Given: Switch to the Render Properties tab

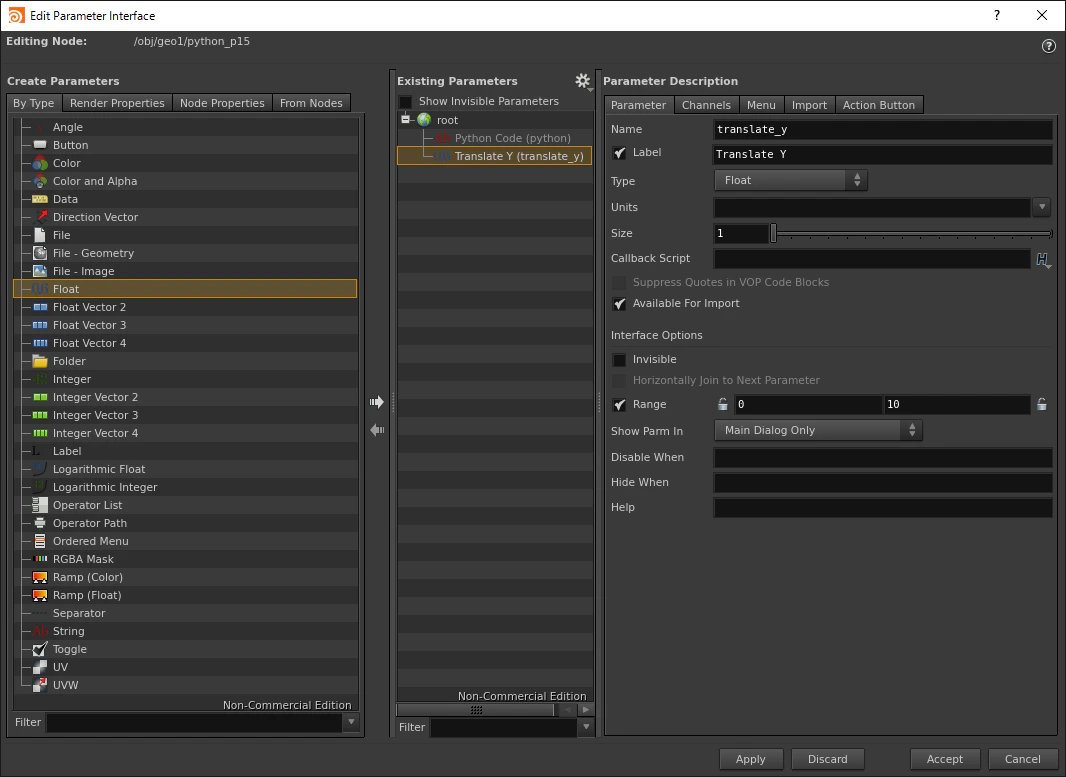Looking at the screenshot, I should tap(117, 103).
